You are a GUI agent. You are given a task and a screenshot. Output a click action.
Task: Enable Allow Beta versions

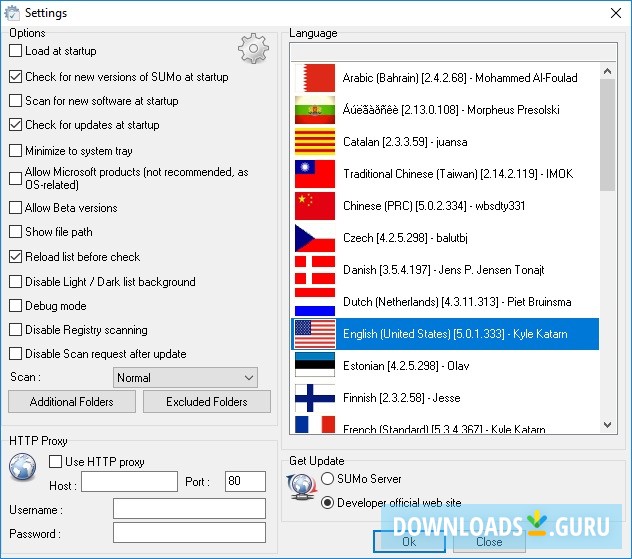(x=15, y=208)
